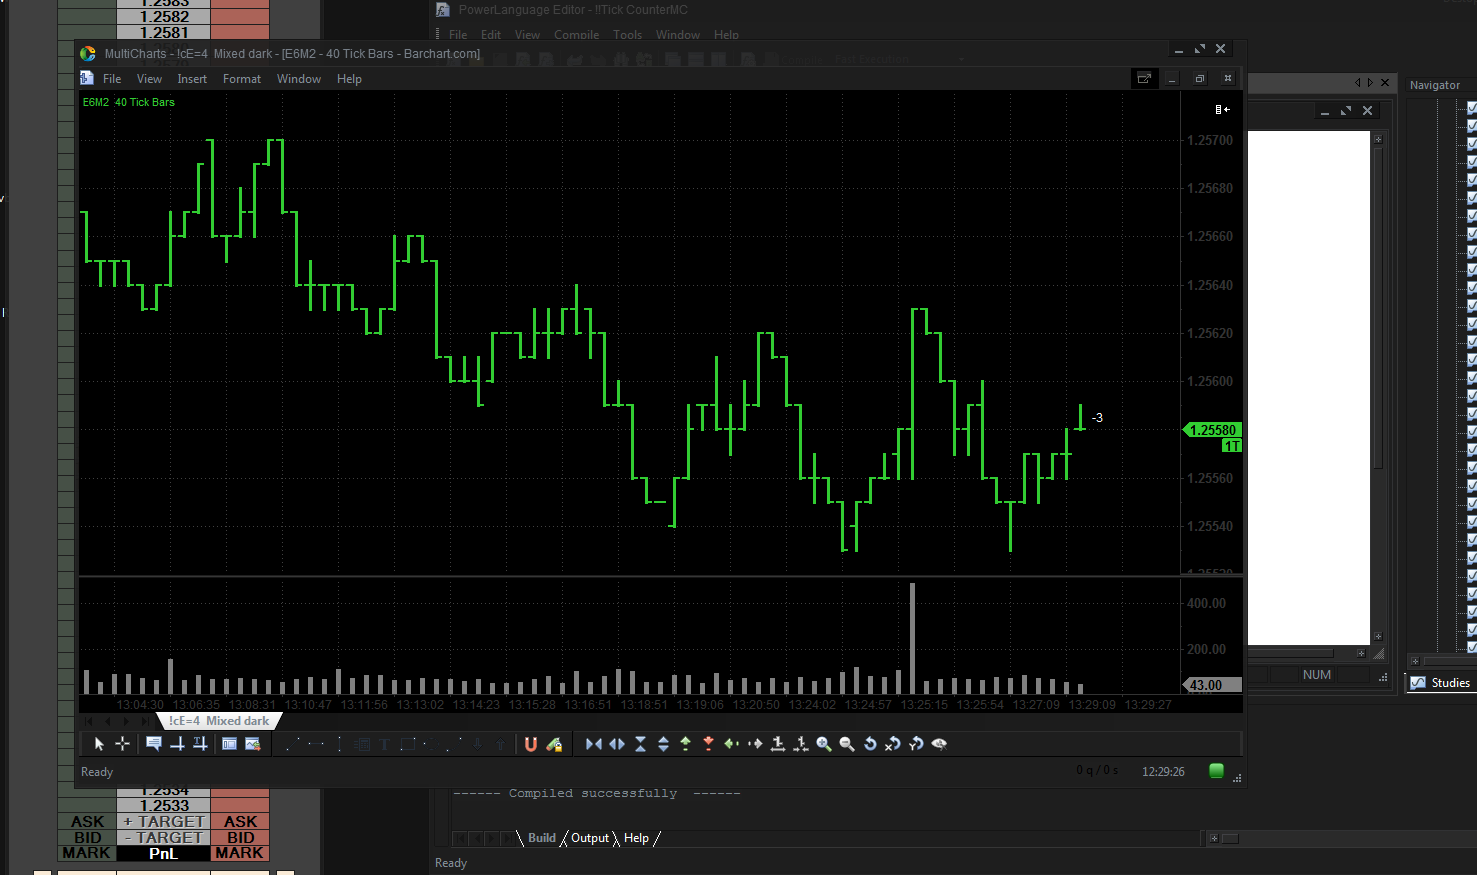Click the tall volume spike bar

(x=912, y=638)
